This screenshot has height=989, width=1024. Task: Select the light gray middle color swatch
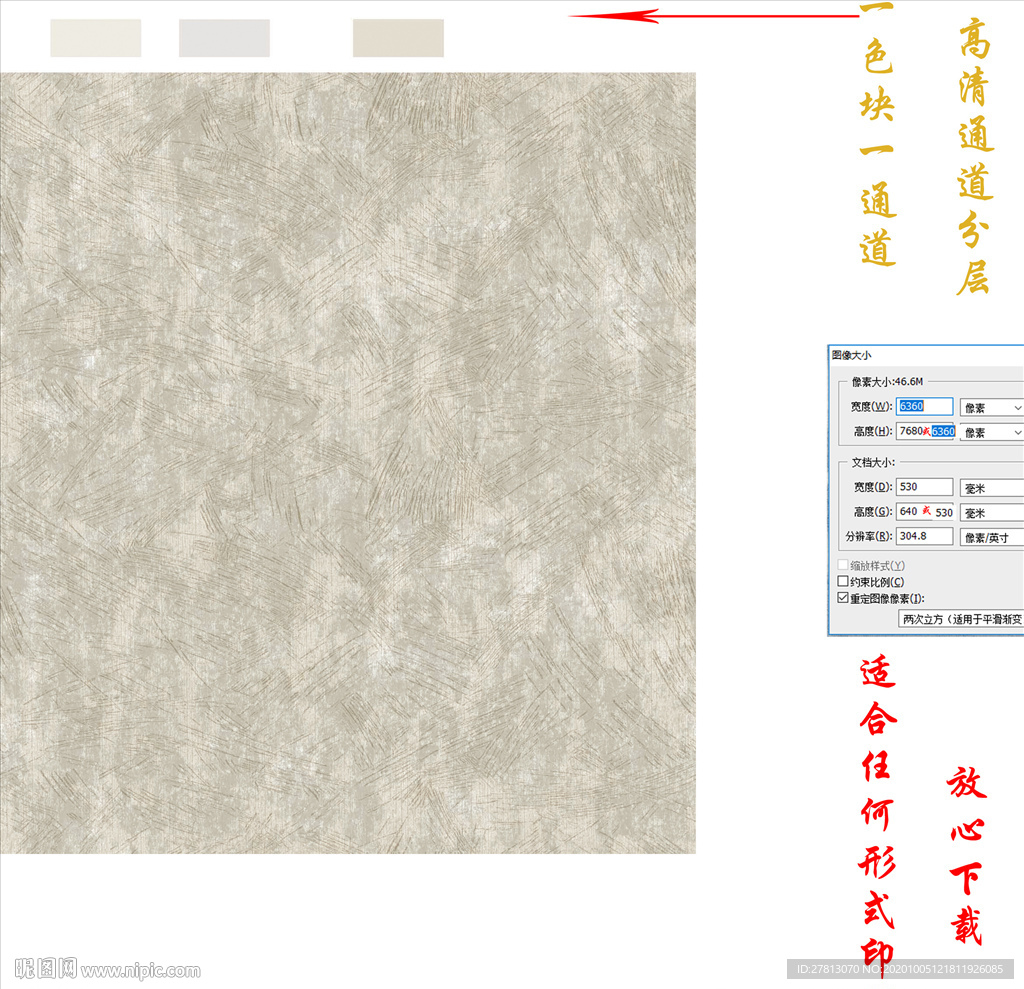(x=224, y=38)
